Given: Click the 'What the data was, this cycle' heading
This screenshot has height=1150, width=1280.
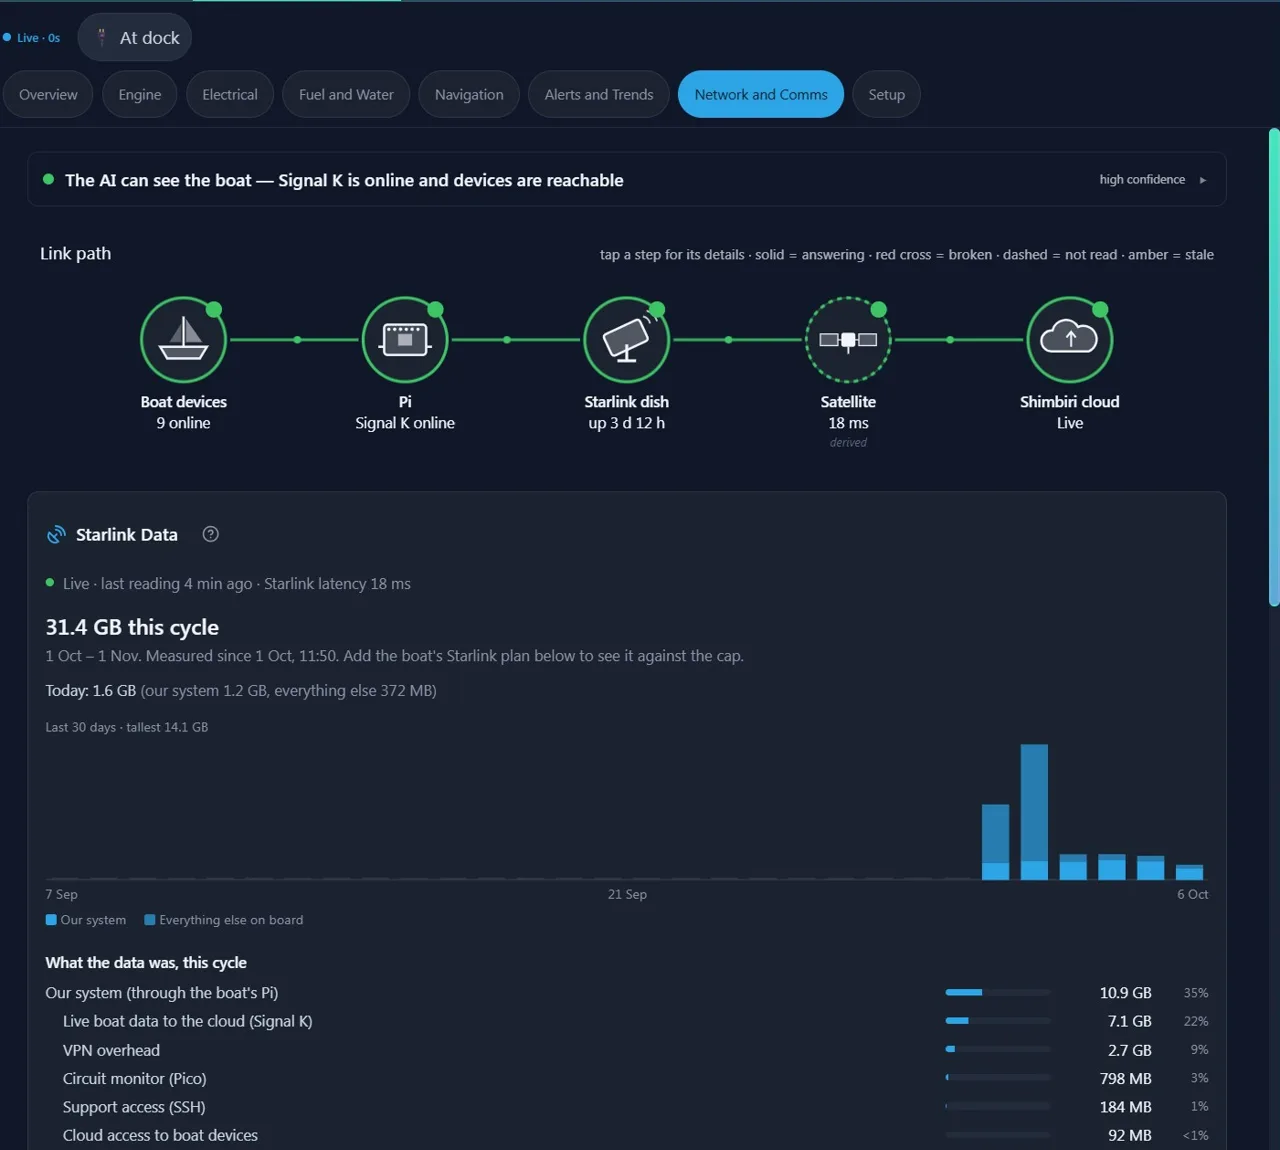Looking at the screenshot, I should click(x=146, y=962).
